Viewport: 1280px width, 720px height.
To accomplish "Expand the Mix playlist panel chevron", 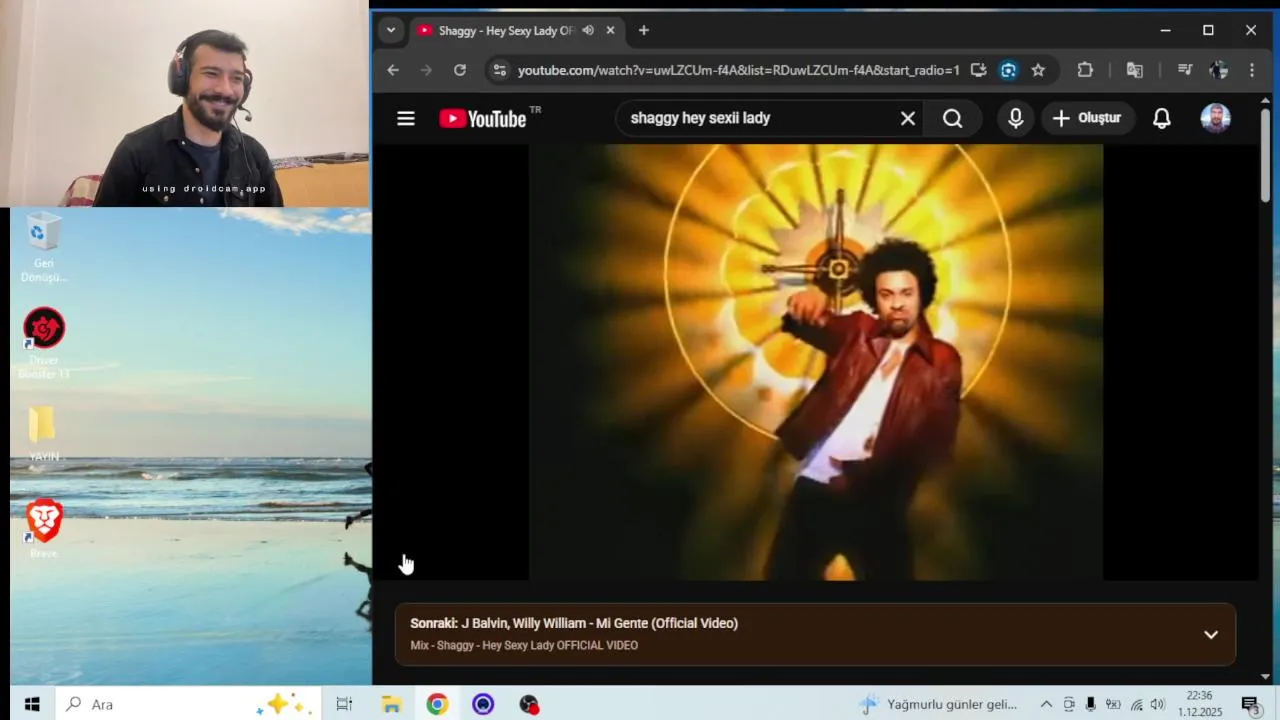I will click(x=1211, y=634).
